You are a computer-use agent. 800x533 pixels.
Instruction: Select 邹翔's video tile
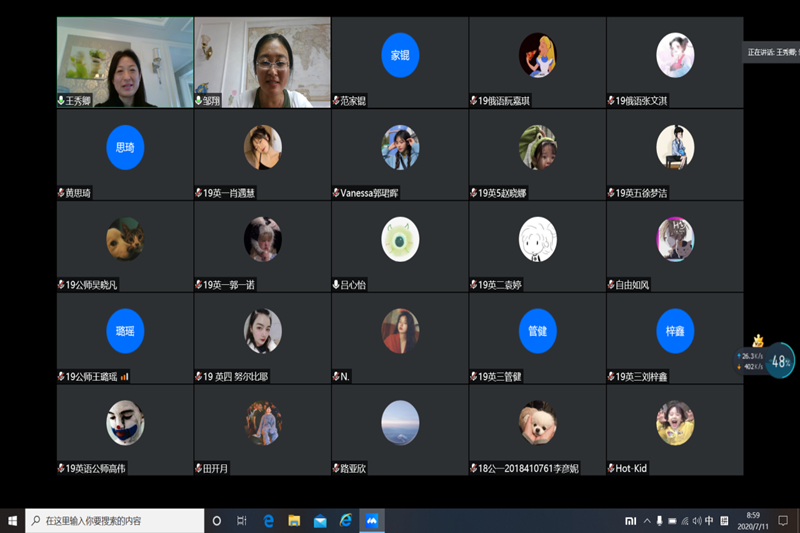click(262, 62)
